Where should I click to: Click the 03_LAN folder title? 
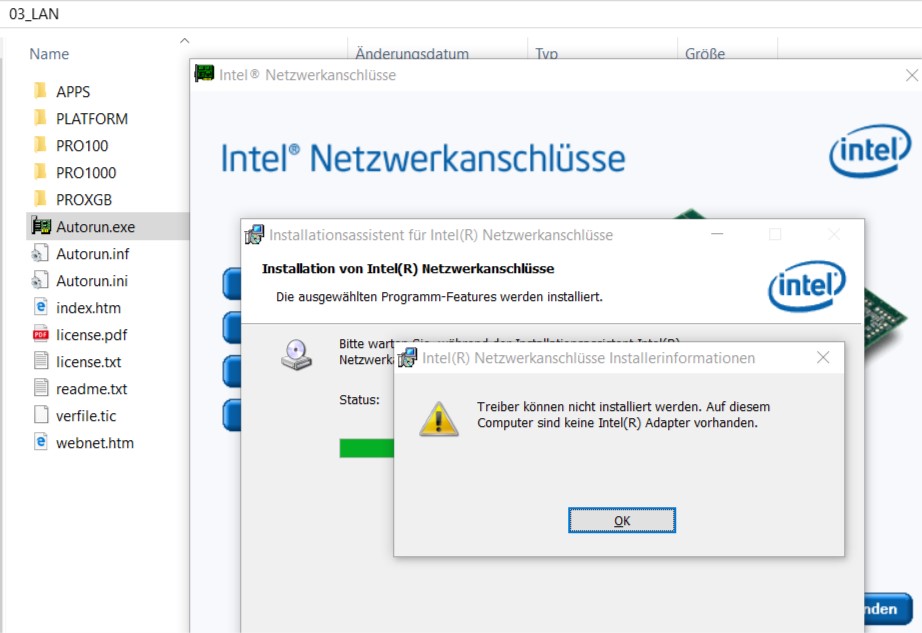(34, 14)
